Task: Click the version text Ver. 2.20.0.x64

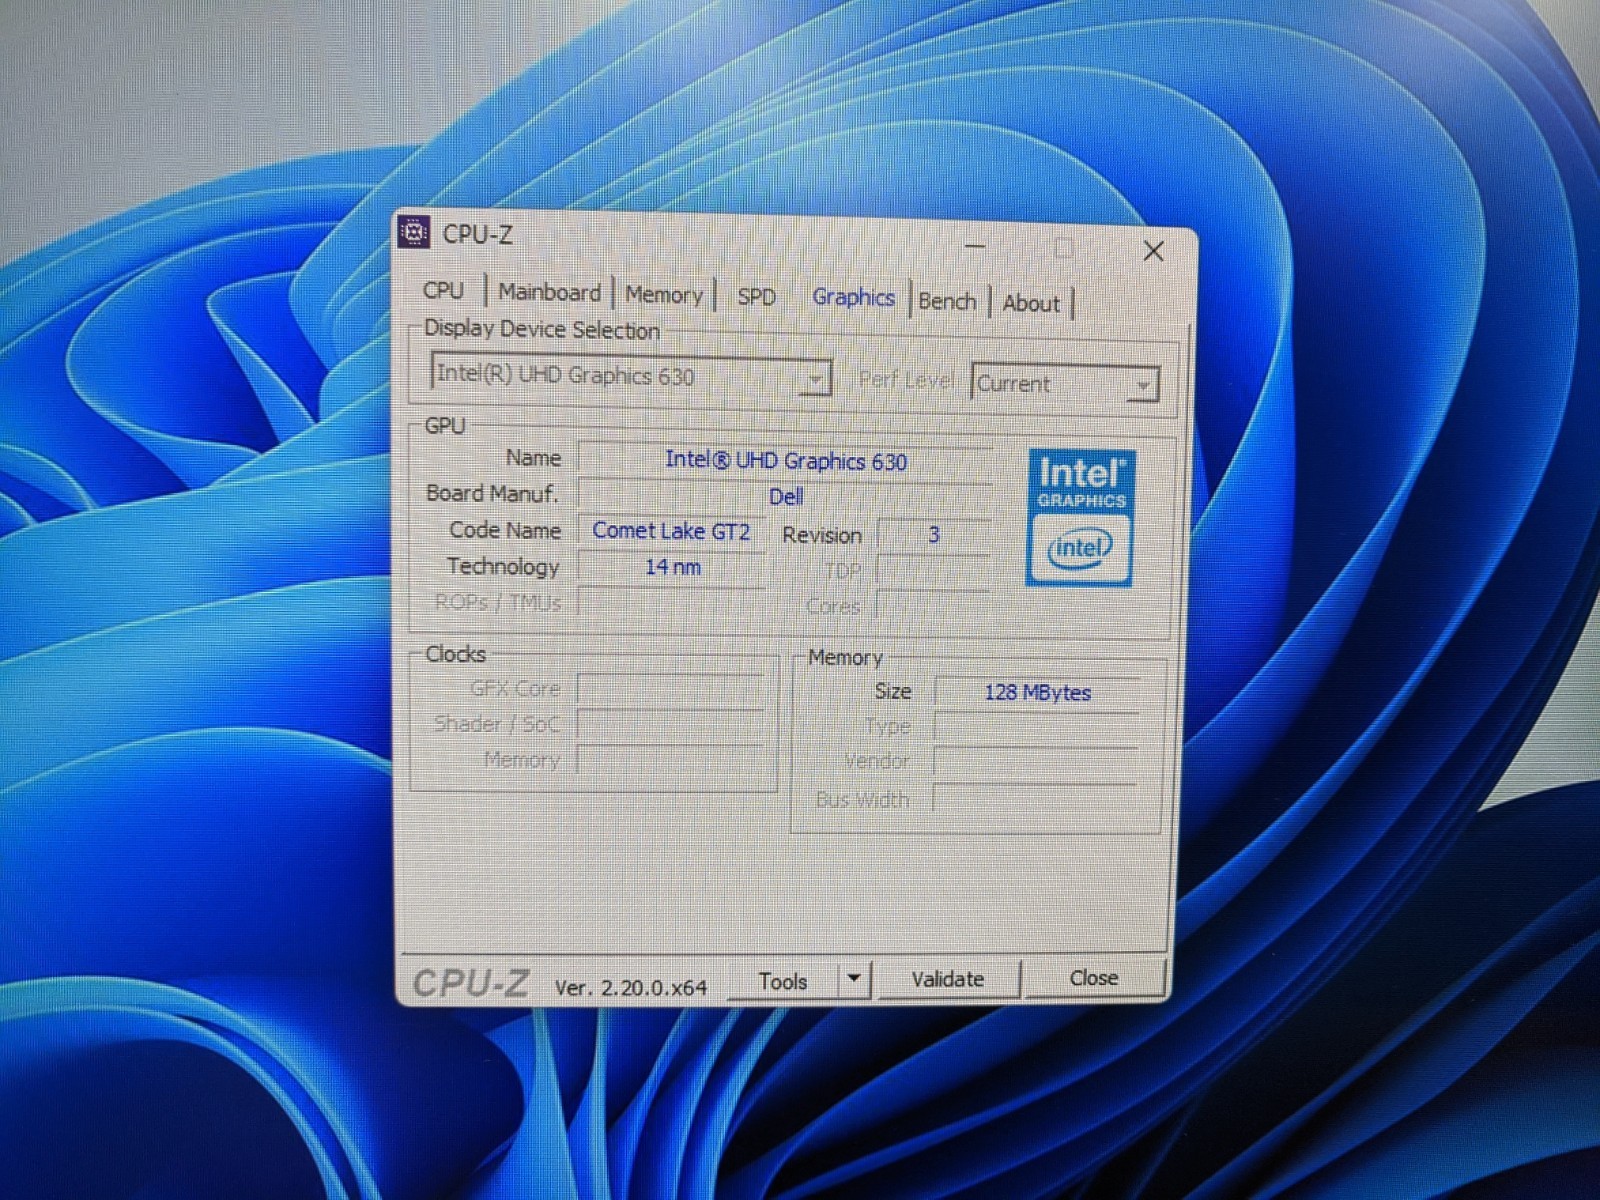Action: [x=631, y=988]
